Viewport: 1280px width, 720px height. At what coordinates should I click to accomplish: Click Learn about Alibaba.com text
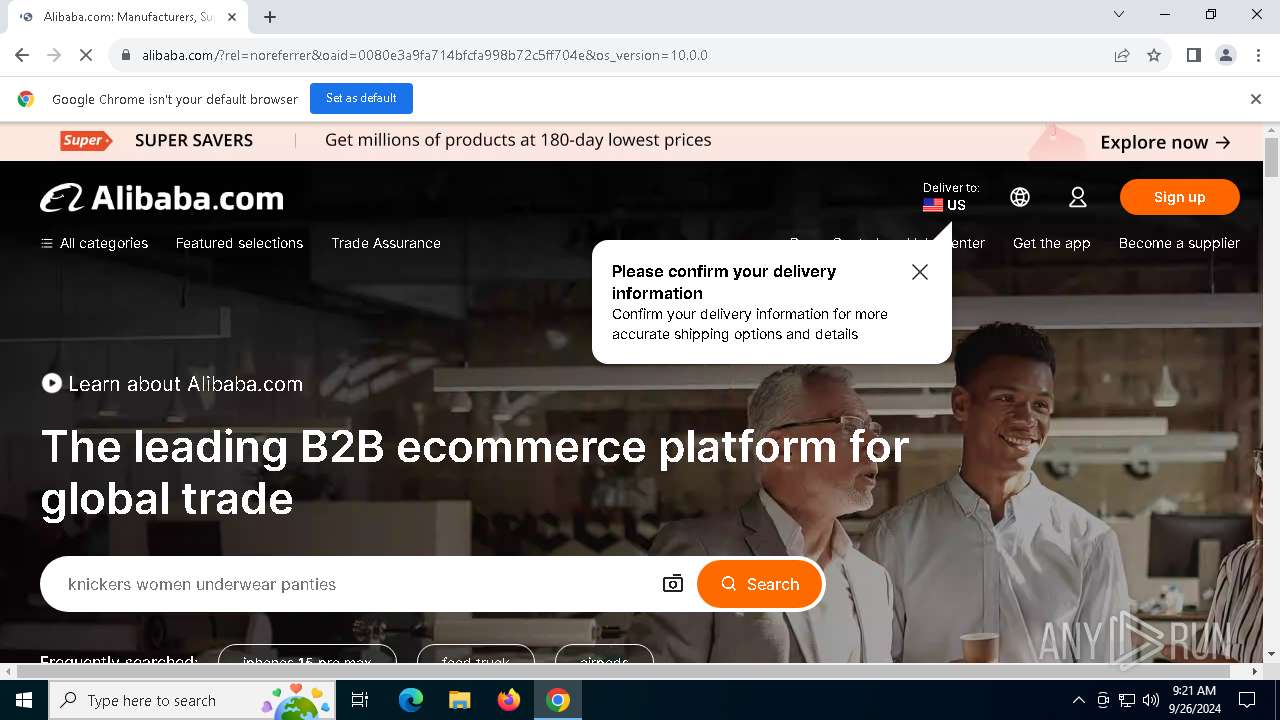click(x=185, y=384)
